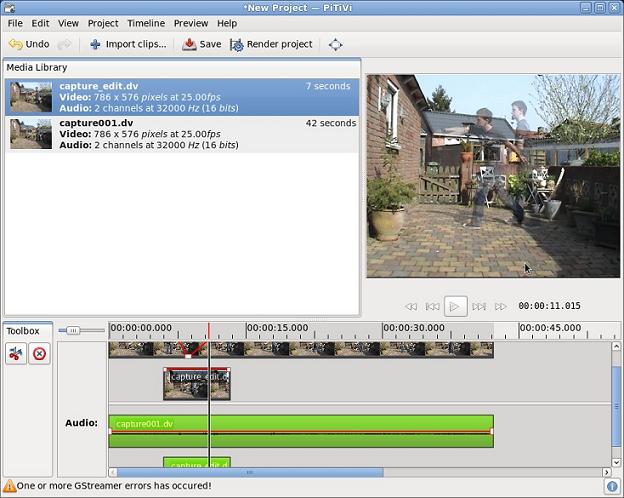The height and width of the screenshot is (498, 624).
Task: Click the audio volume line right handle
Action: (491, 432)
